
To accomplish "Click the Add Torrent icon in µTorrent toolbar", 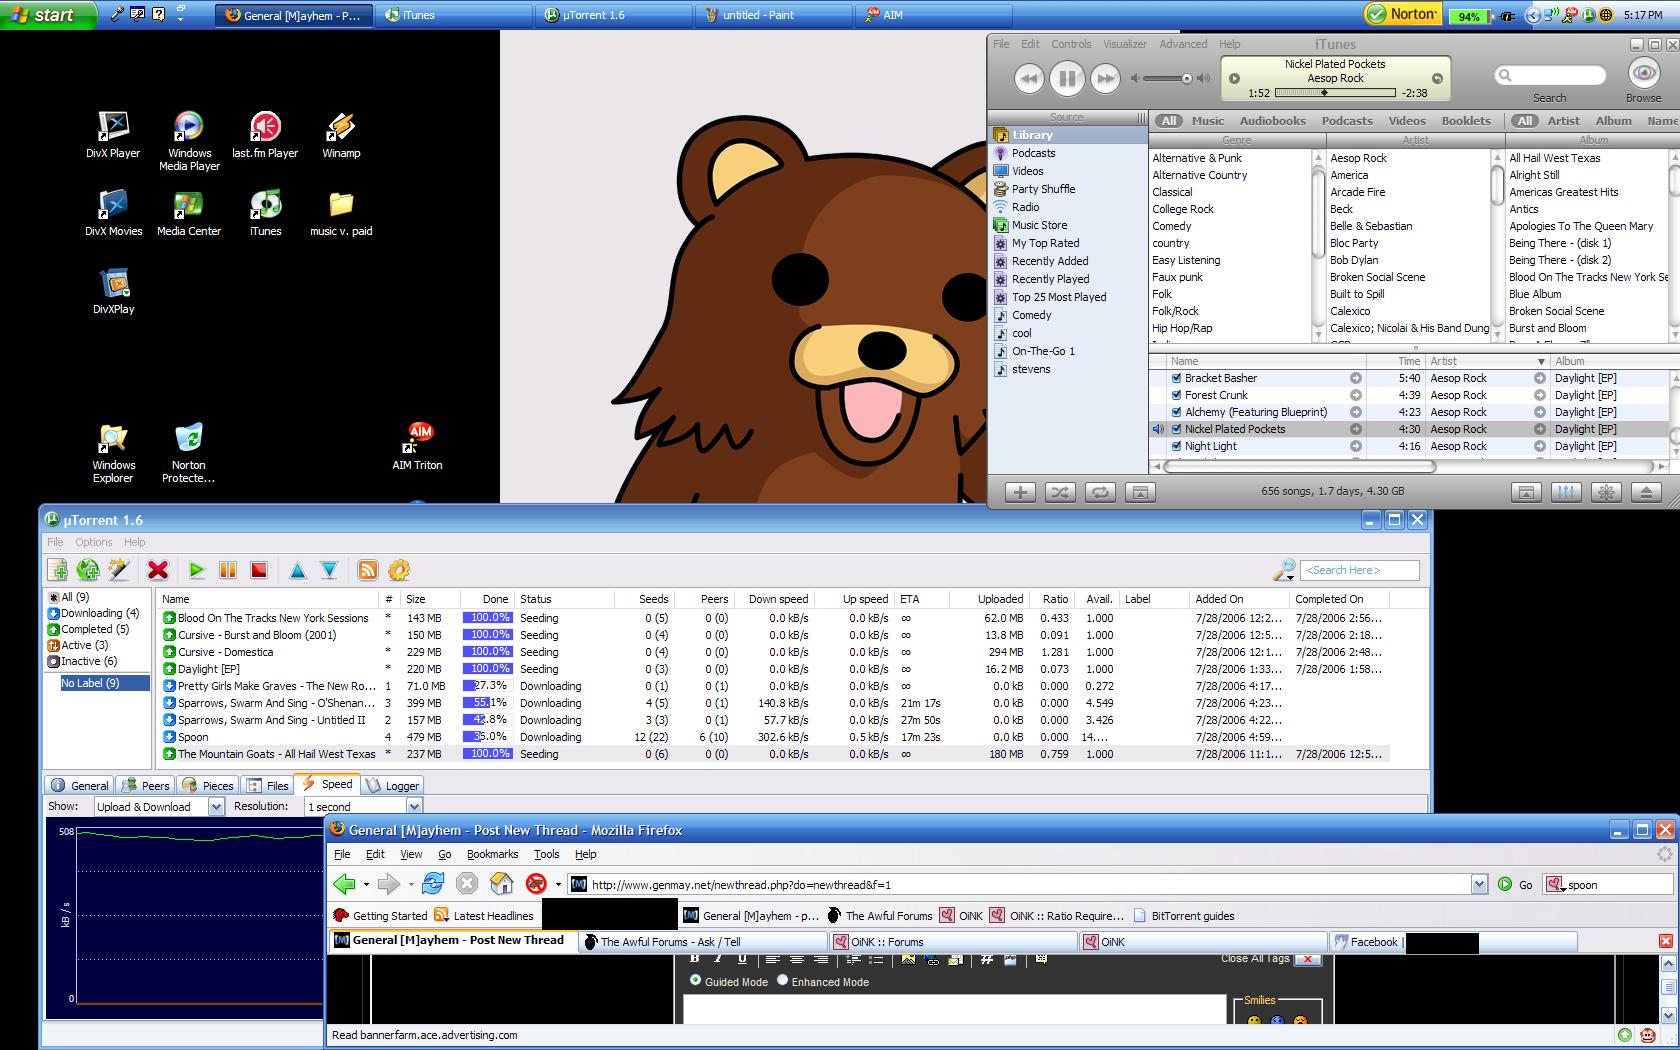I will [58, 570].
